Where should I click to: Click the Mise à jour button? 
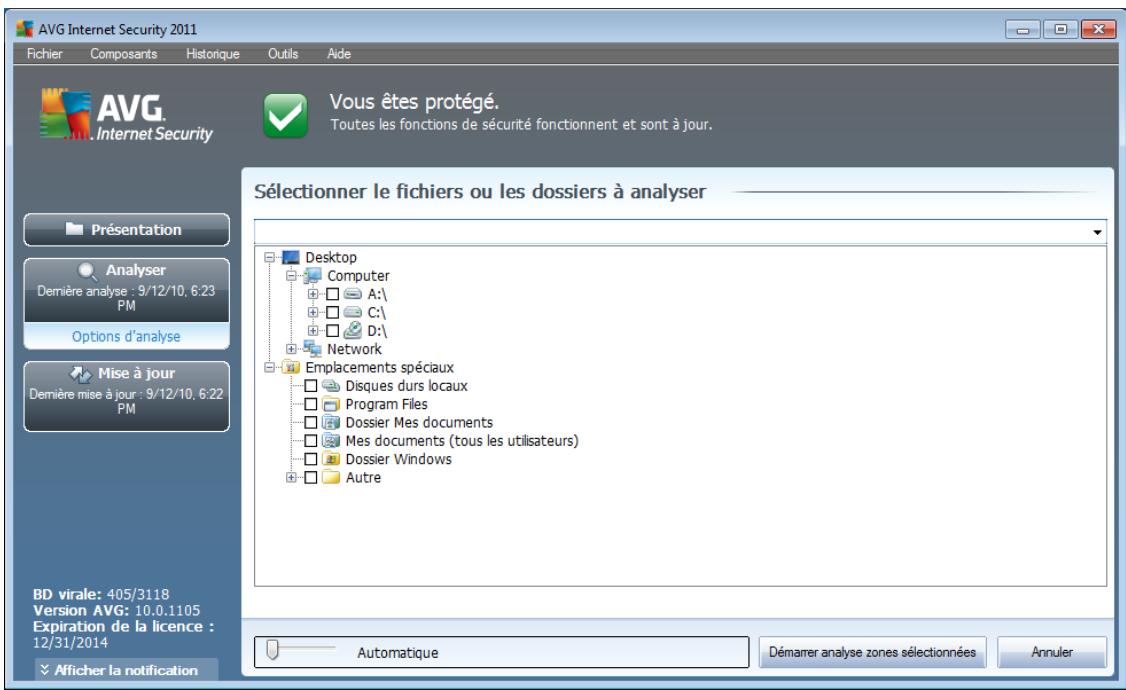126,396
